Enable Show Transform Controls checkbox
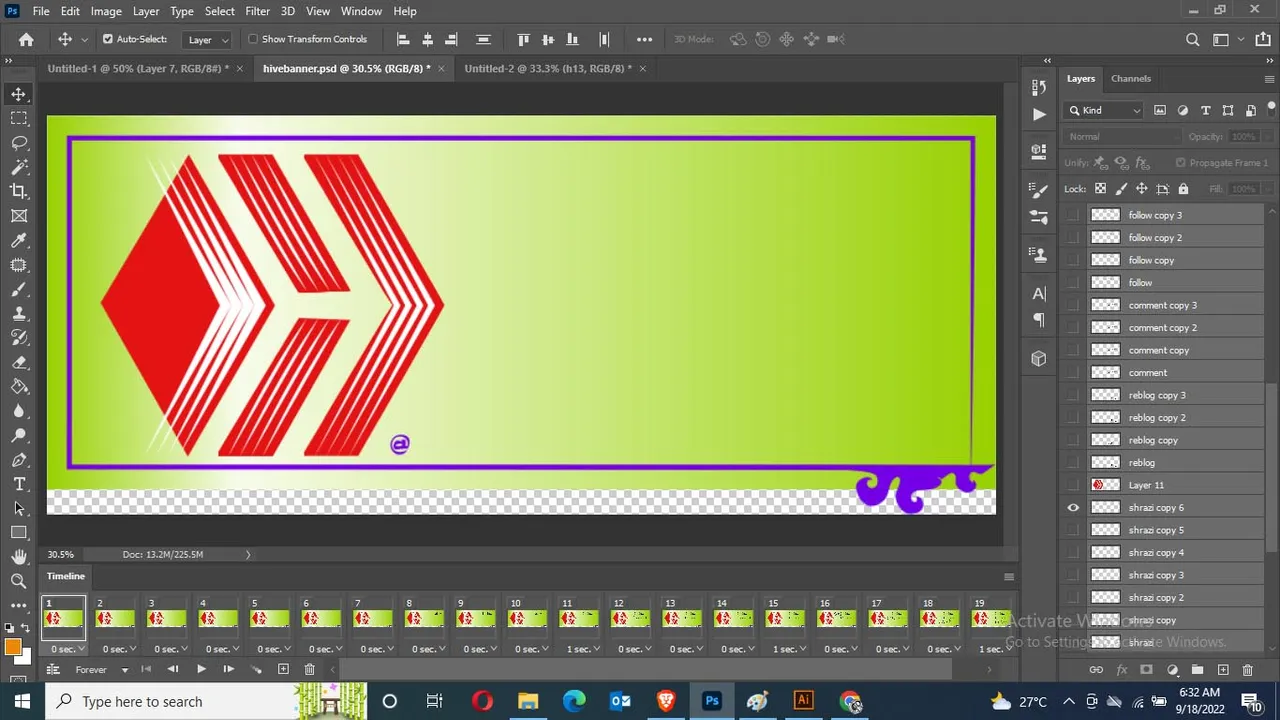1280x720 pixels. tap(253, 39)
